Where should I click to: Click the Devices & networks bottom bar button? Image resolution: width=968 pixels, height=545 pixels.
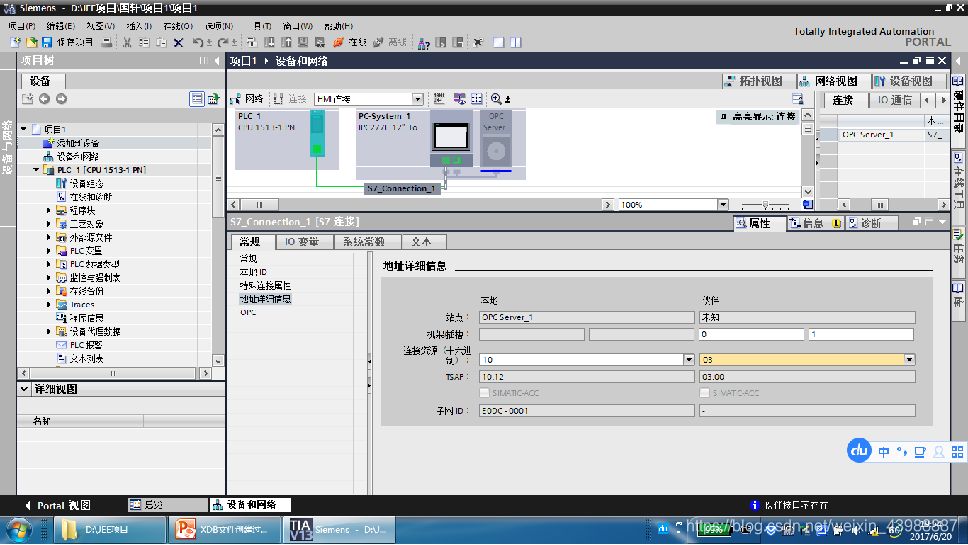(251, 505)
